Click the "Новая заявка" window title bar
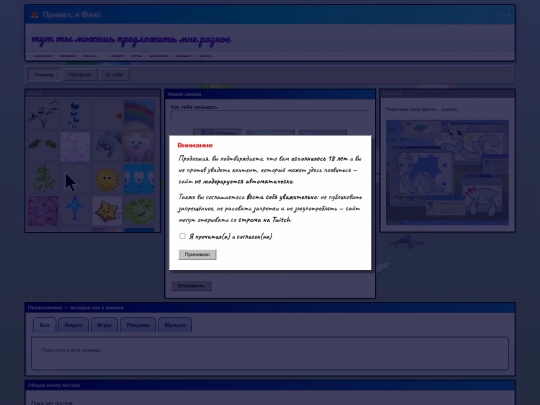 point(270,94)
